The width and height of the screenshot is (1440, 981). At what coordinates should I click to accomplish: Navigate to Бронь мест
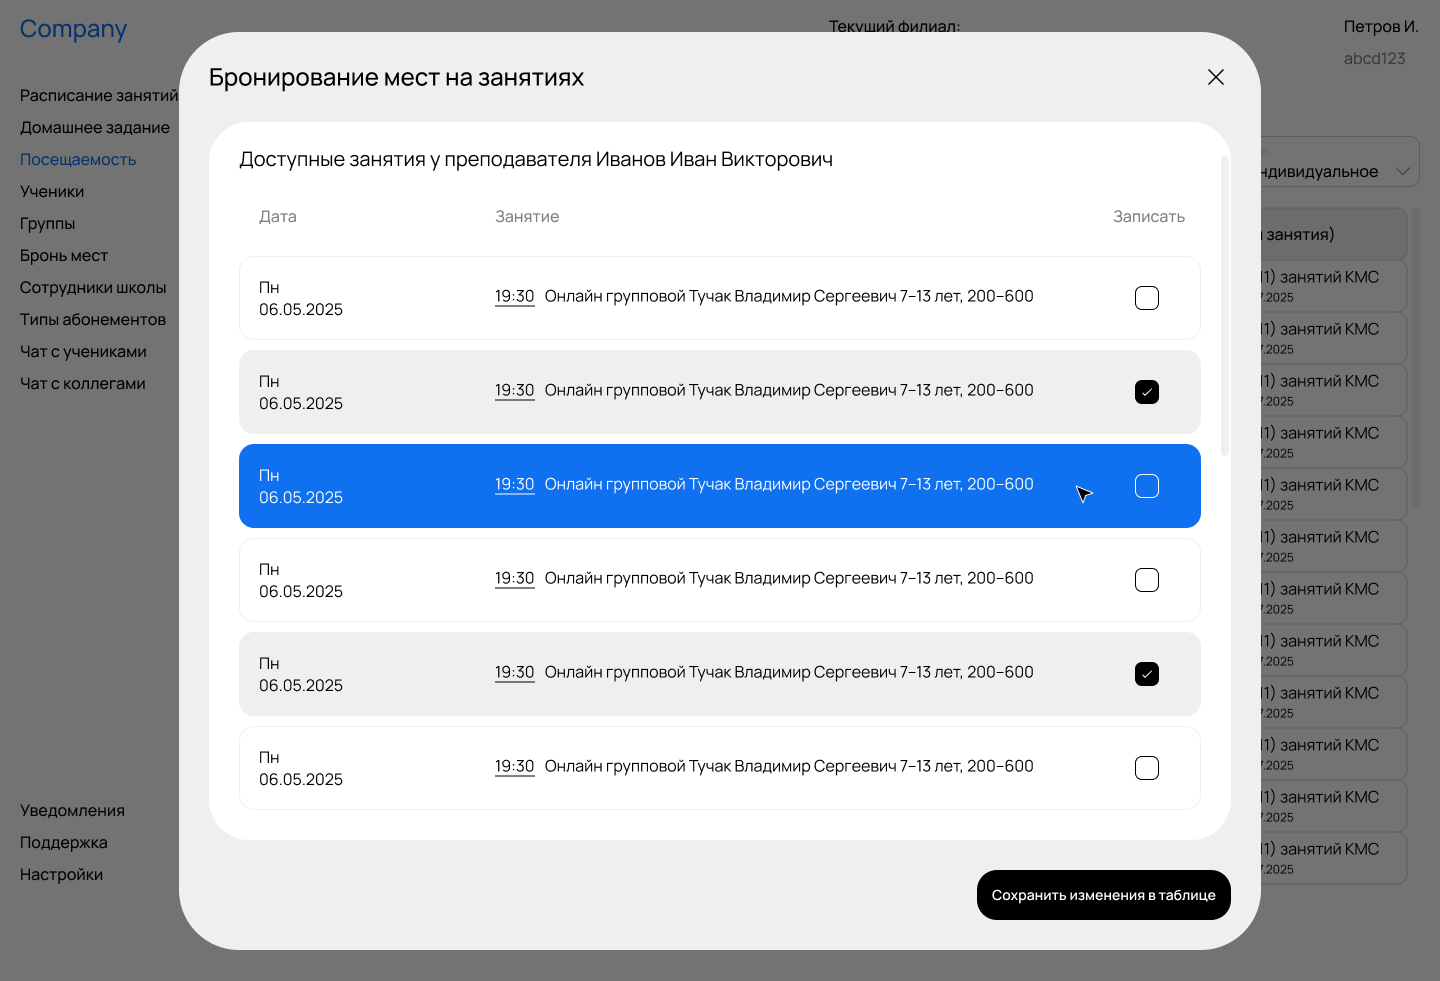[64, 255]
